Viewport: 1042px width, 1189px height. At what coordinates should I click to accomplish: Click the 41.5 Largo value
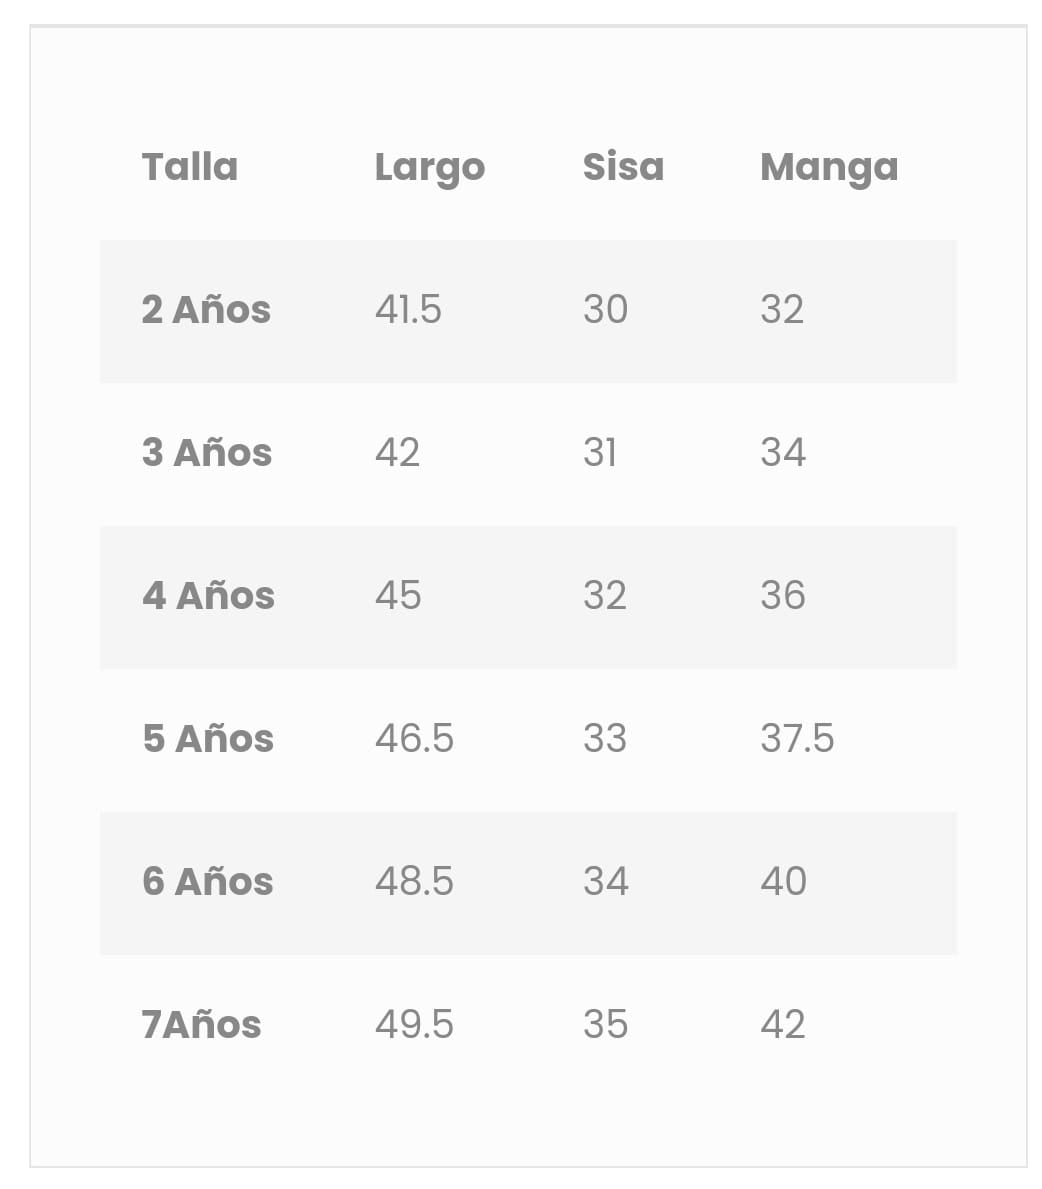click(408, 310)
